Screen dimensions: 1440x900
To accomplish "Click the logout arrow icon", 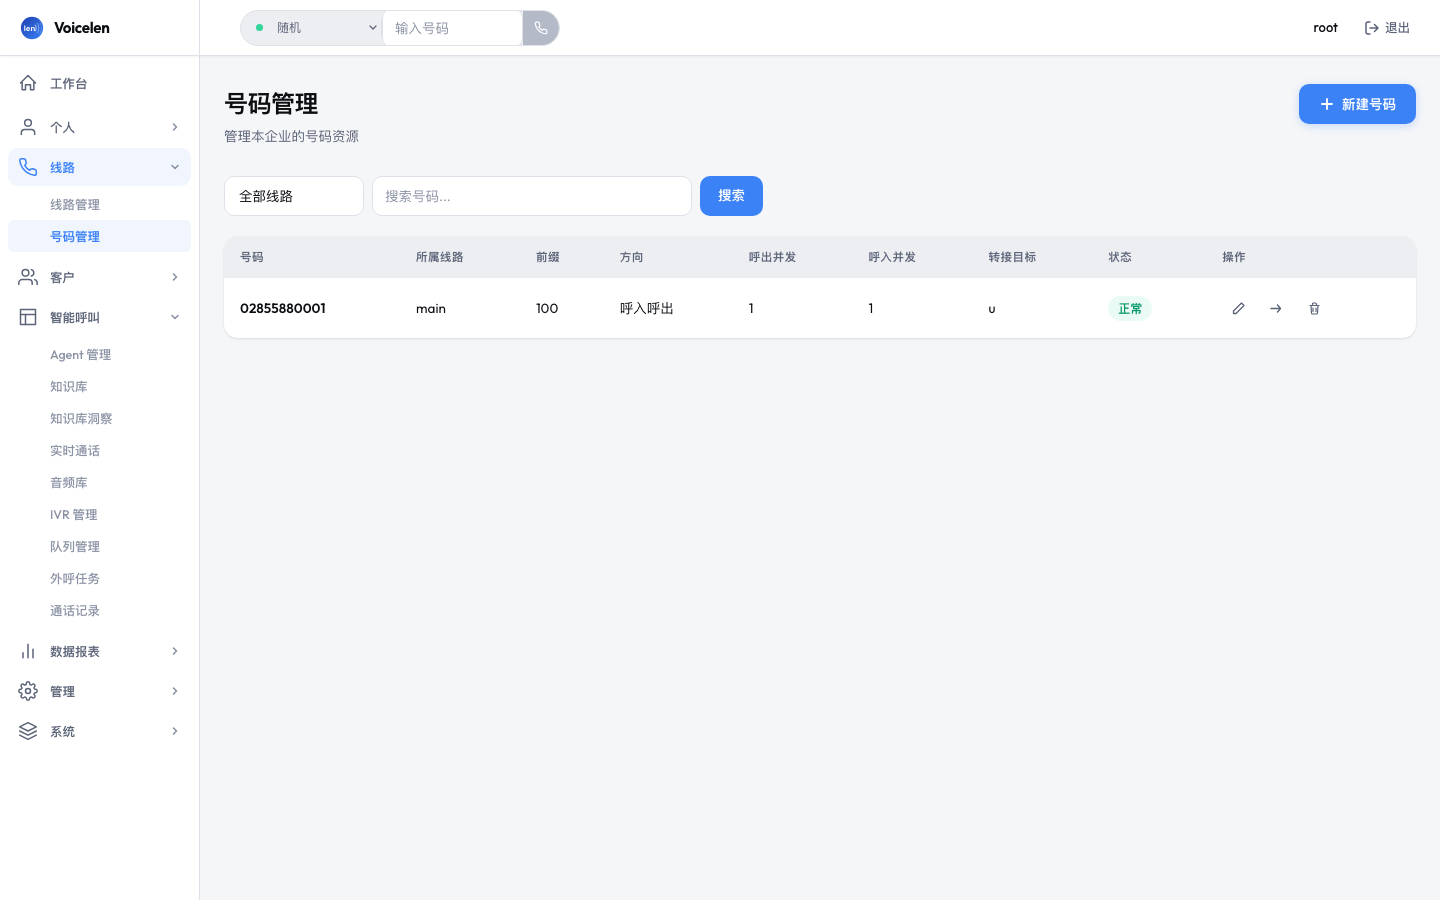I will tap(1372, 28).
